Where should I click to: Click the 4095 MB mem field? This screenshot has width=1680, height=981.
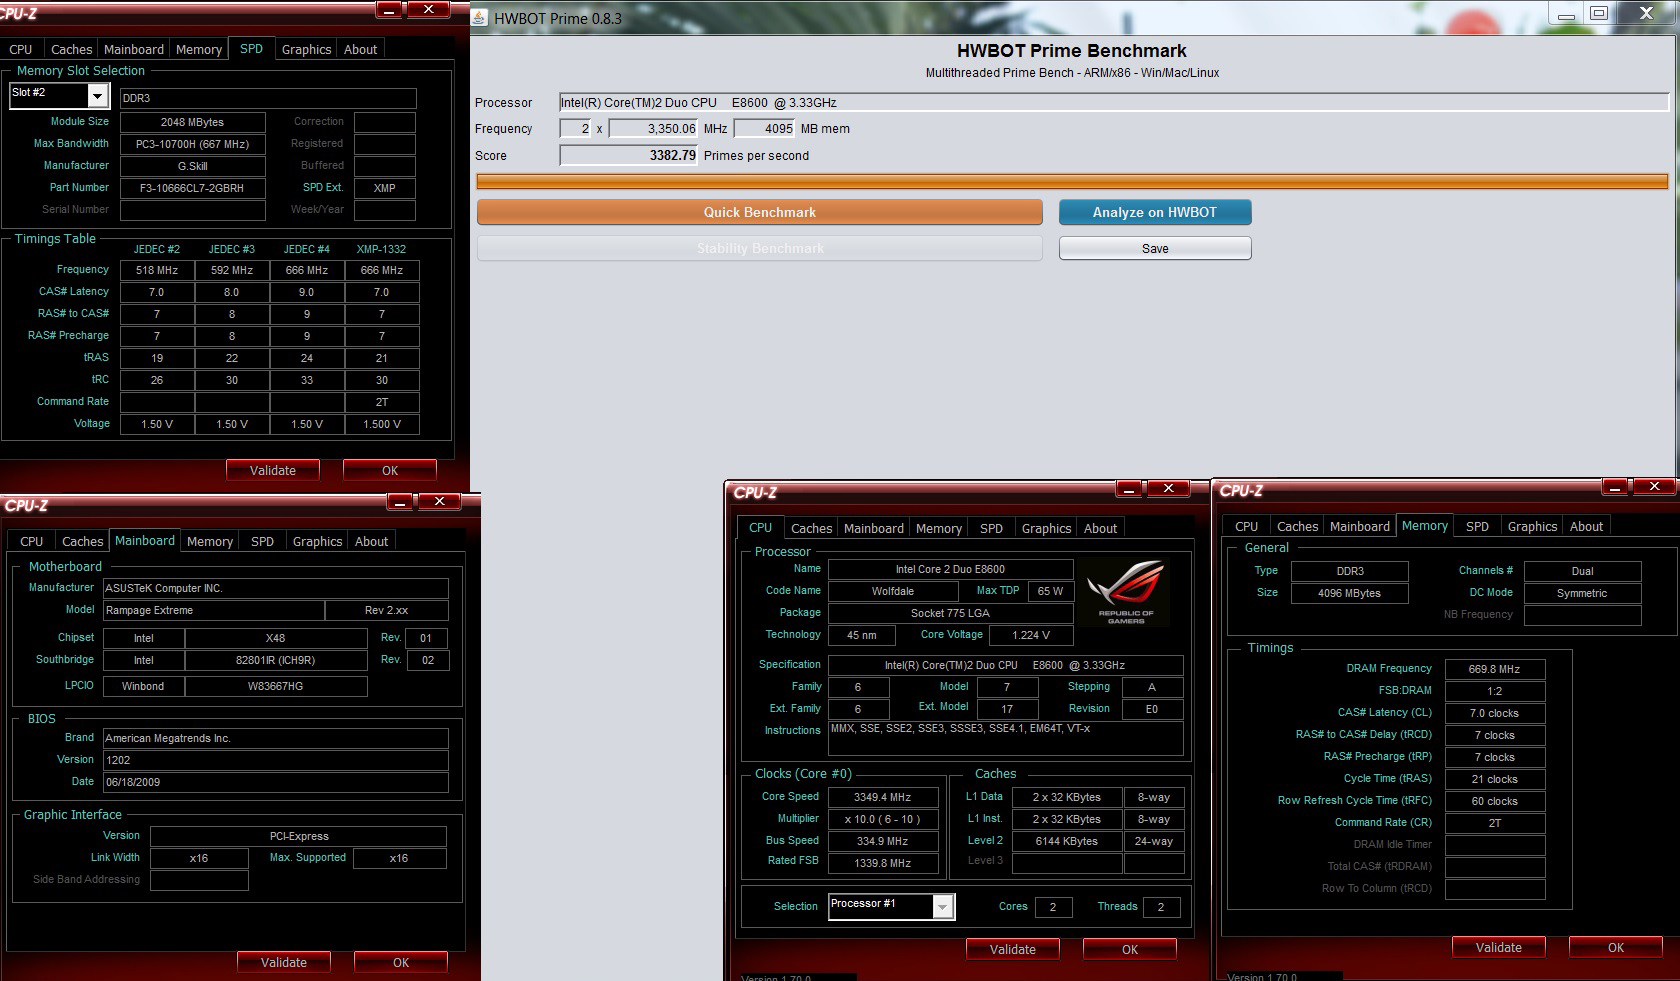(765, 128)
